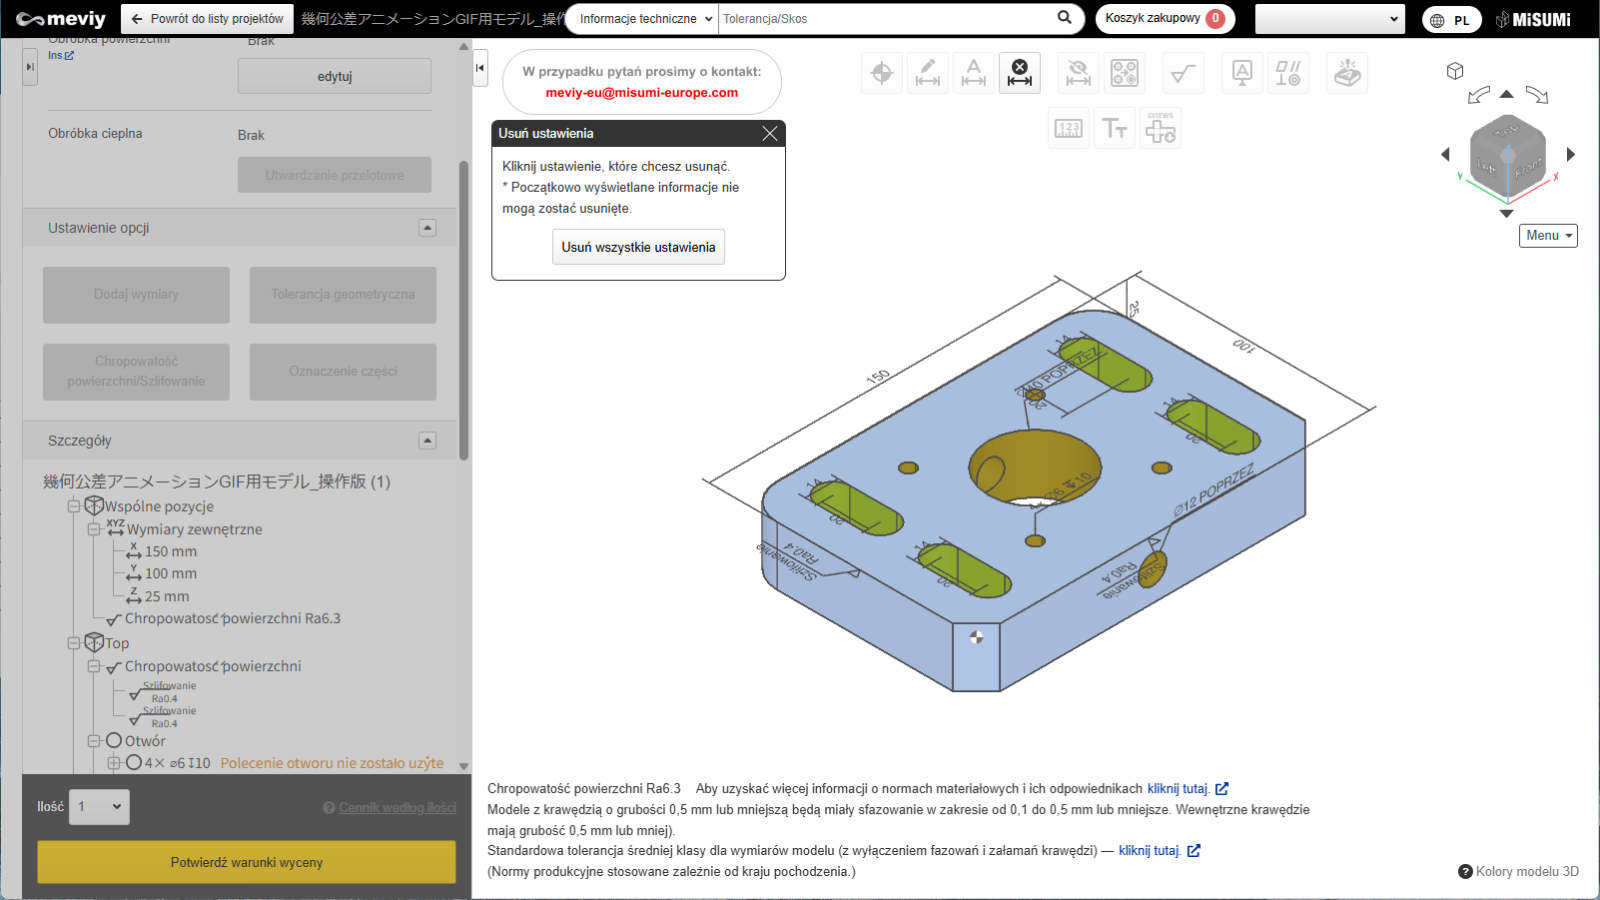This screenshot has width=1600, height=900.
Task: Collapse the Ustawienie opcji section
Action: pyautogui.click(x=427, y=228)
